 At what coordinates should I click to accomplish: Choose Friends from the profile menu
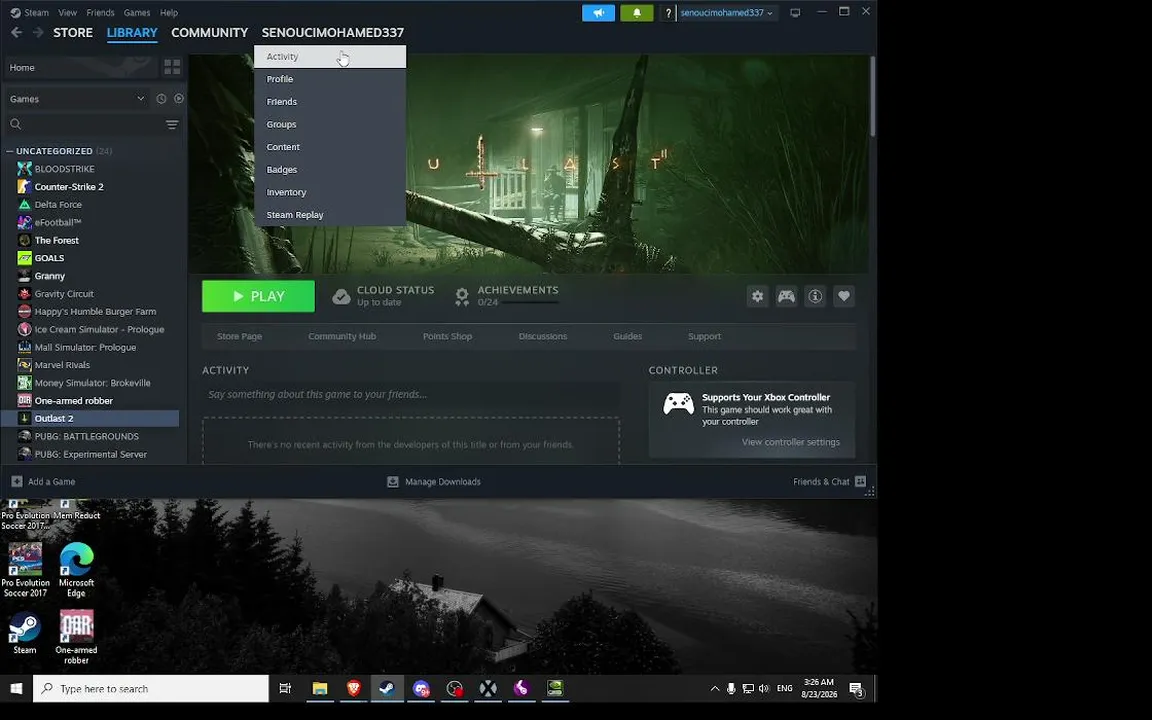(330, 102)
